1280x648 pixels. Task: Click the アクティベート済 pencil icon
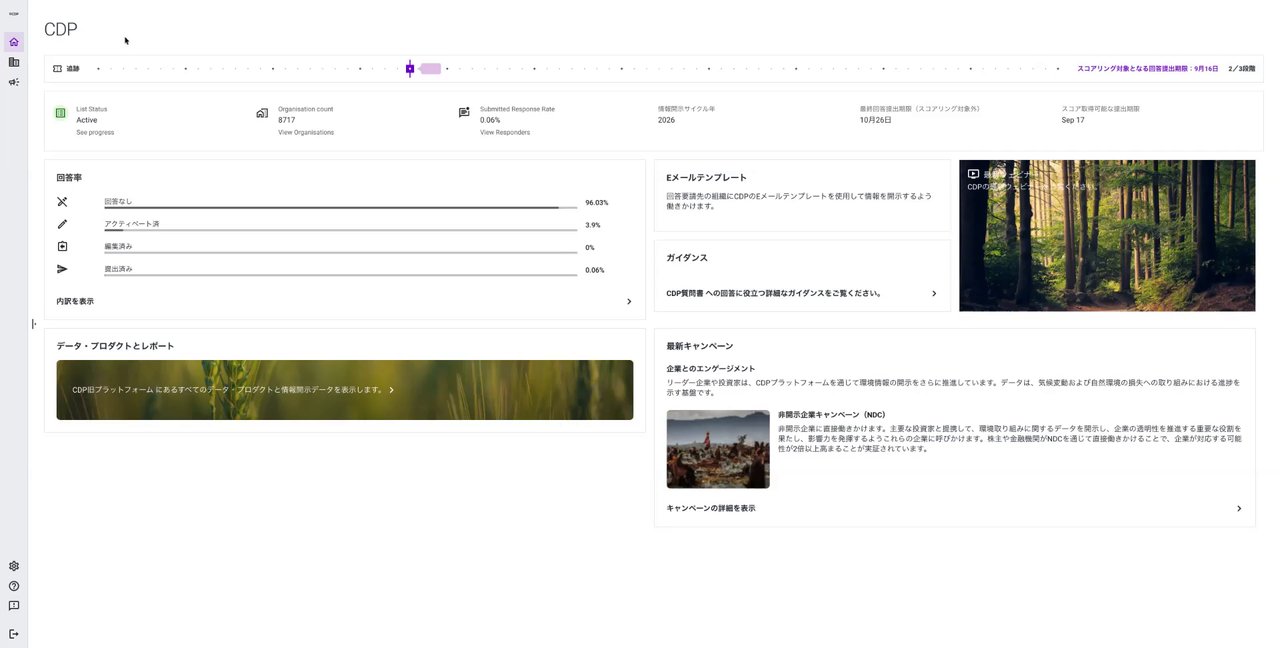pyautogui.click(x=62, y=224)
